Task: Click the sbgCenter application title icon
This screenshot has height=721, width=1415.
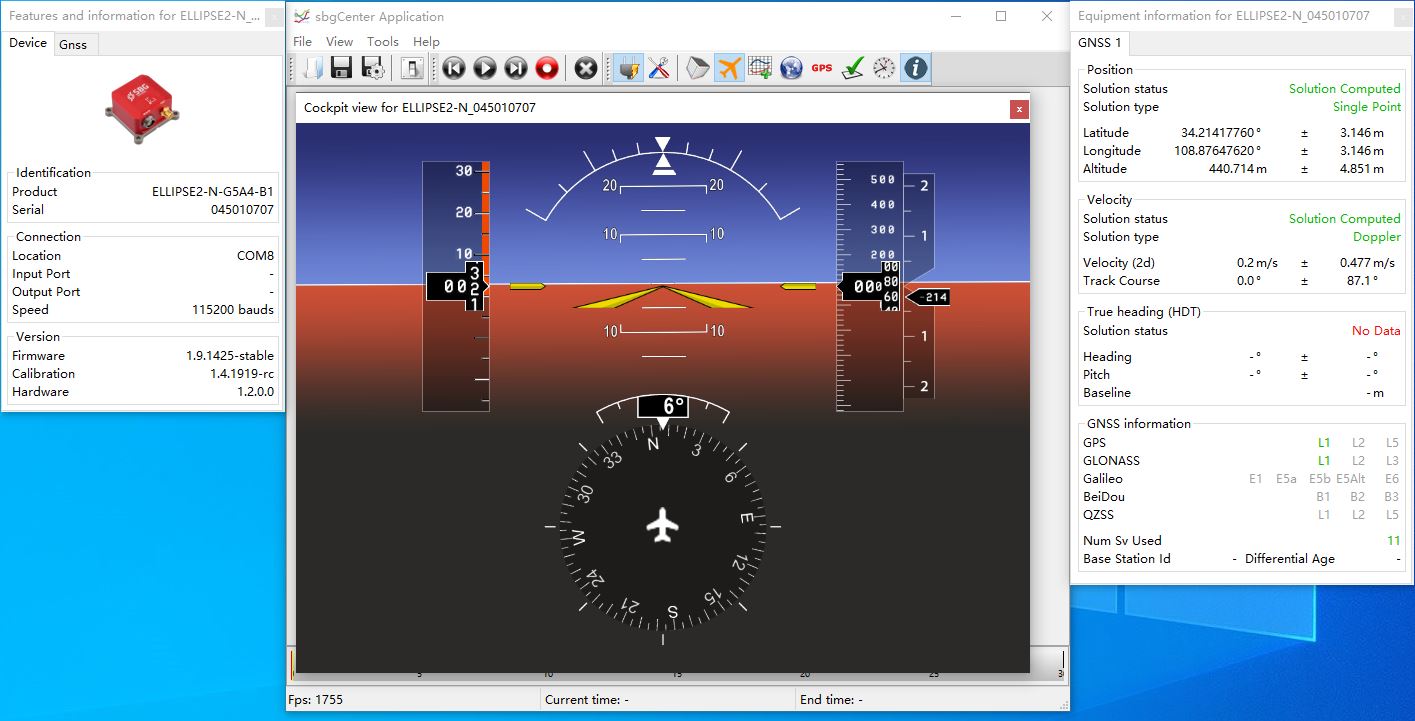Action: [x=301, y=16]
